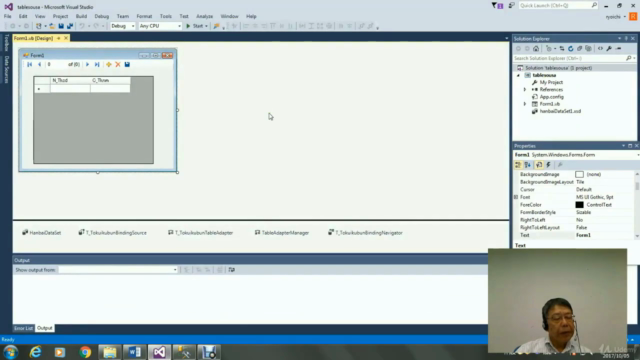Click the ForeColor black color swatch

[580, 205]
